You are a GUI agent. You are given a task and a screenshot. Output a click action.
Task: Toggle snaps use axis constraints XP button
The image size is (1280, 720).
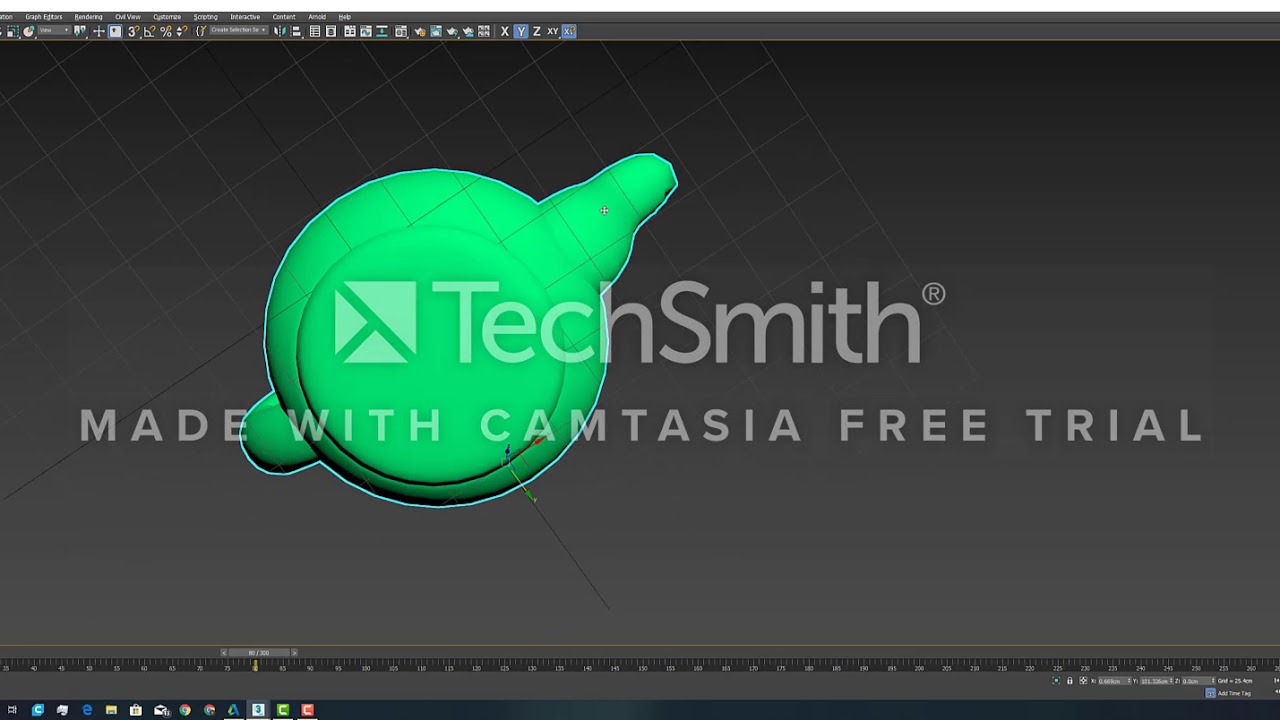pos(569,32)
